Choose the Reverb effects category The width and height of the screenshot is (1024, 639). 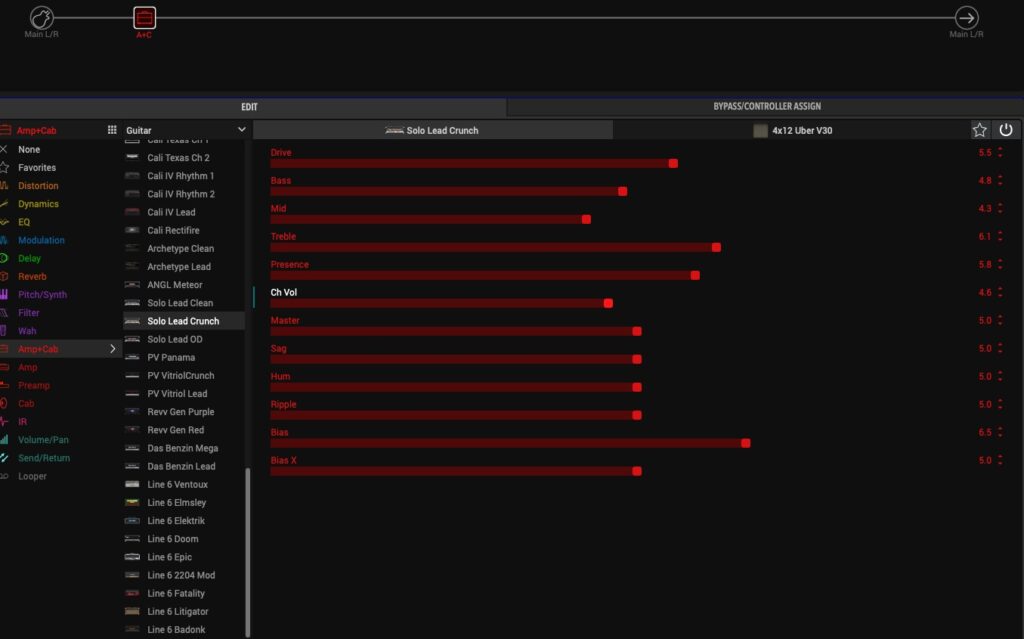32,276
